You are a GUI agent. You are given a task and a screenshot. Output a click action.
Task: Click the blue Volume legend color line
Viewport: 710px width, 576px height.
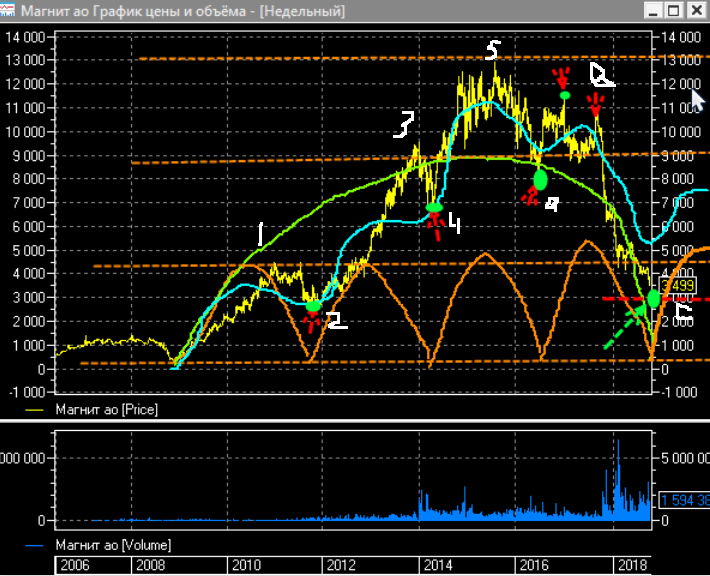[x=35, y=545]
